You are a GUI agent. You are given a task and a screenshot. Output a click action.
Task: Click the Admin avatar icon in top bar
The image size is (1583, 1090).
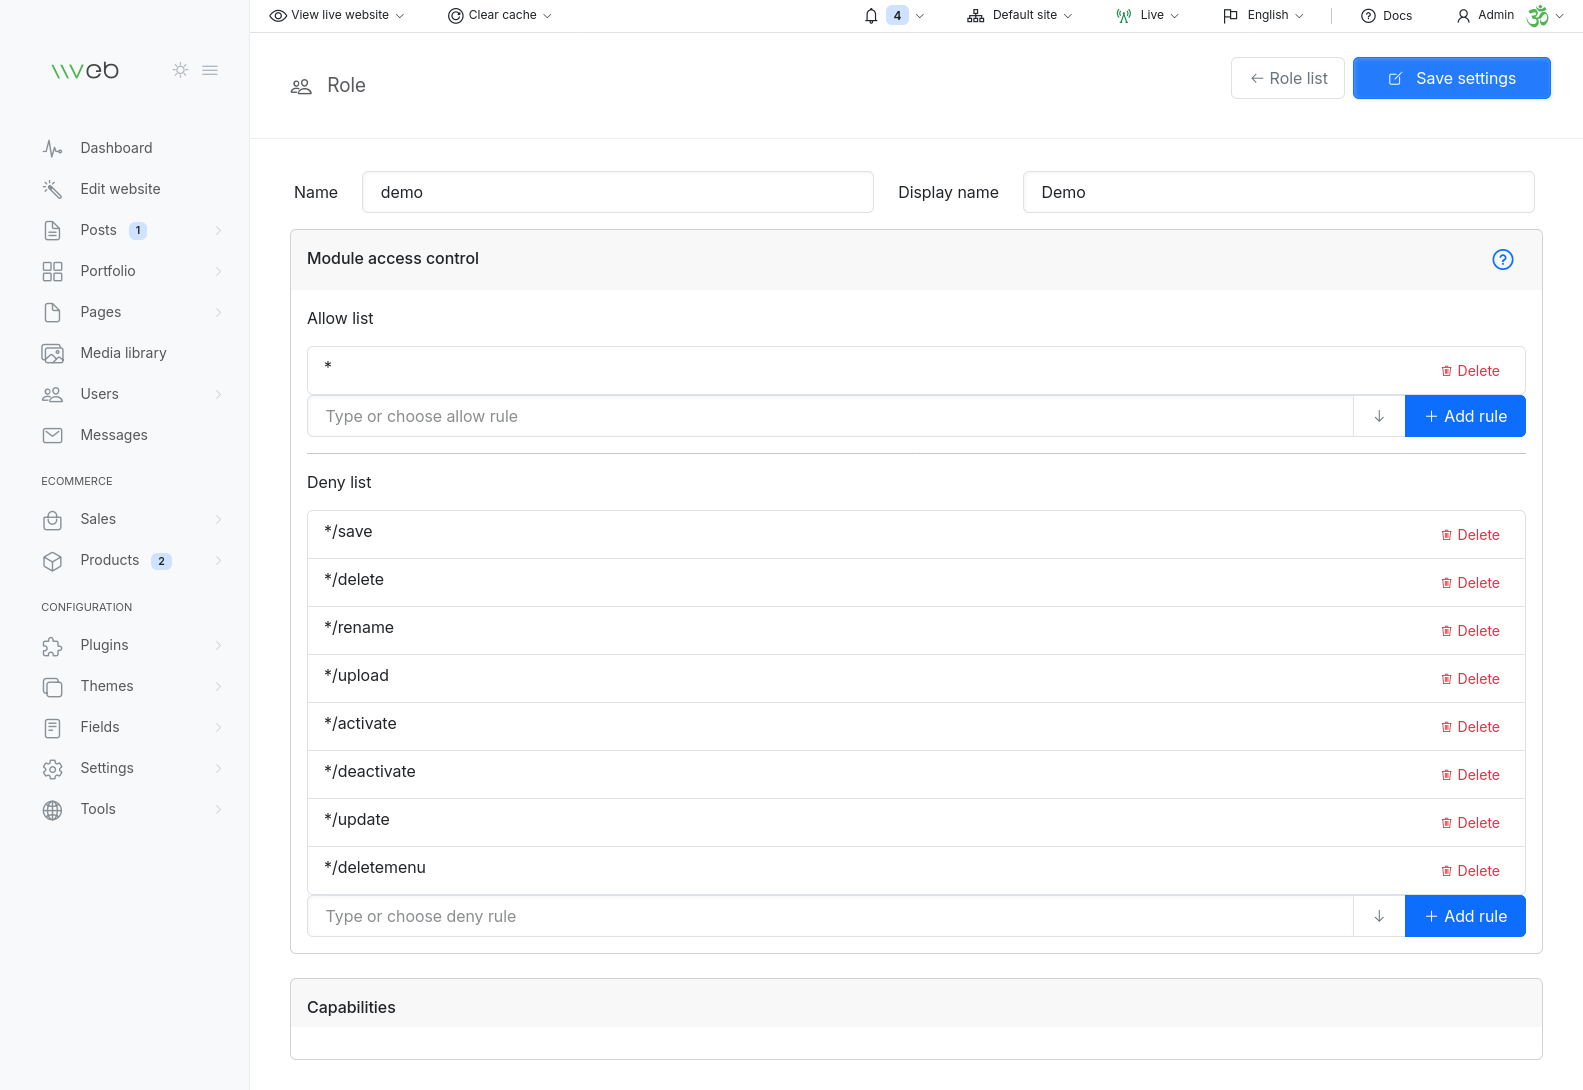click(1537, 16)
